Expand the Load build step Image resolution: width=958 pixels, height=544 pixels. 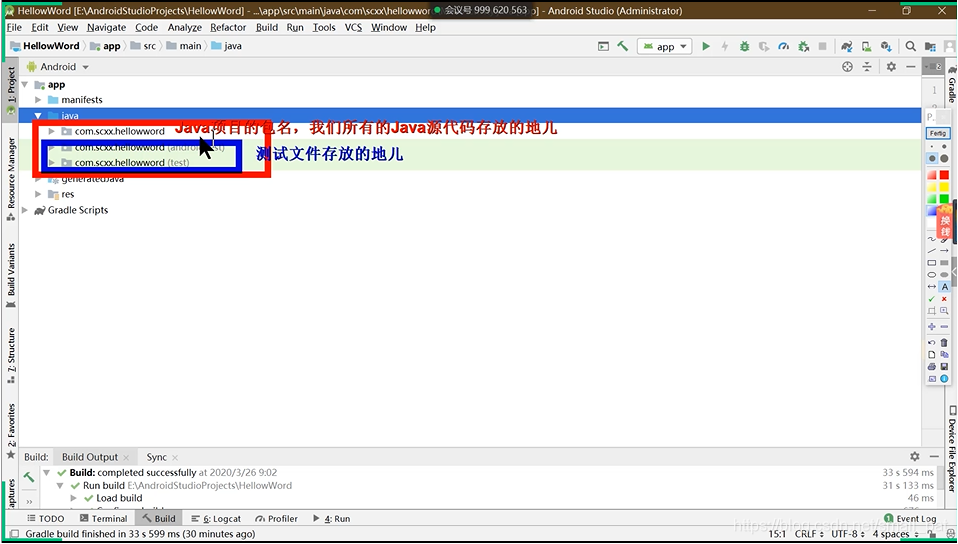pyautogui.click(x=73, y=498)
